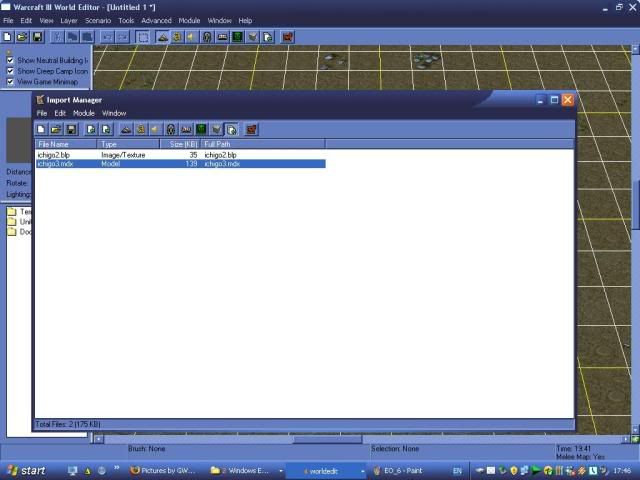The height and width of the screenshot is (480, 640).
Task: Expand Windows Explorer taskbar group dropdown arrow
Action: click(281, 471)
